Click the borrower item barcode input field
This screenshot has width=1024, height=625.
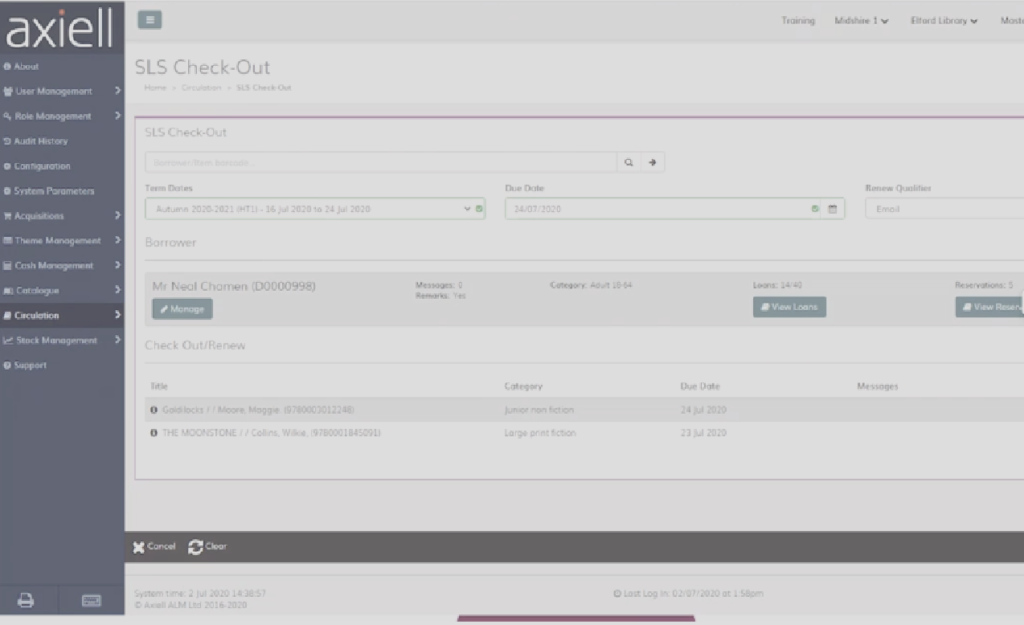click(x=380, y=161)
